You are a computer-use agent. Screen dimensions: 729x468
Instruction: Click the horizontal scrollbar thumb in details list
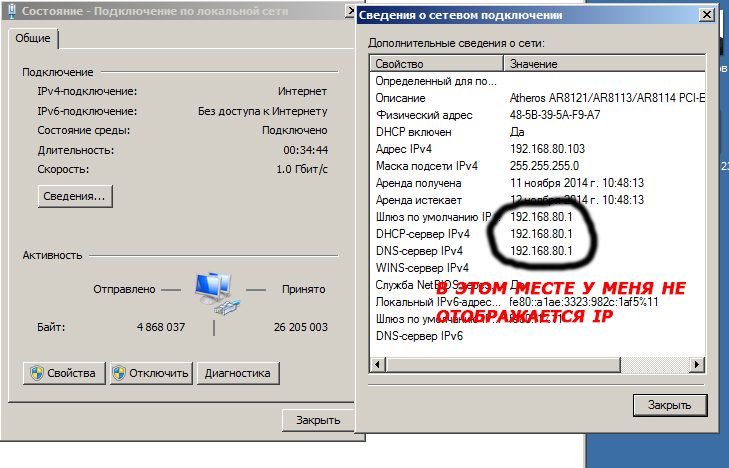pyautogui.click(x=503, y=364)
